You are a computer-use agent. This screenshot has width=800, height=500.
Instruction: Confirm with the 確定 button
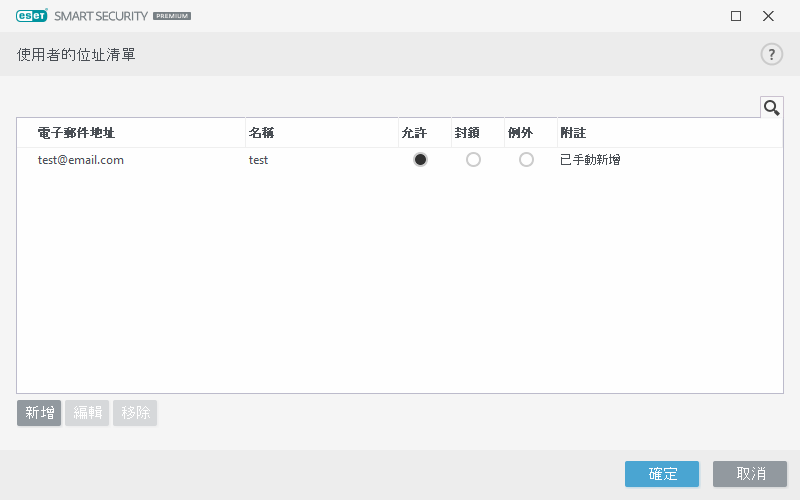coord(662,474)
